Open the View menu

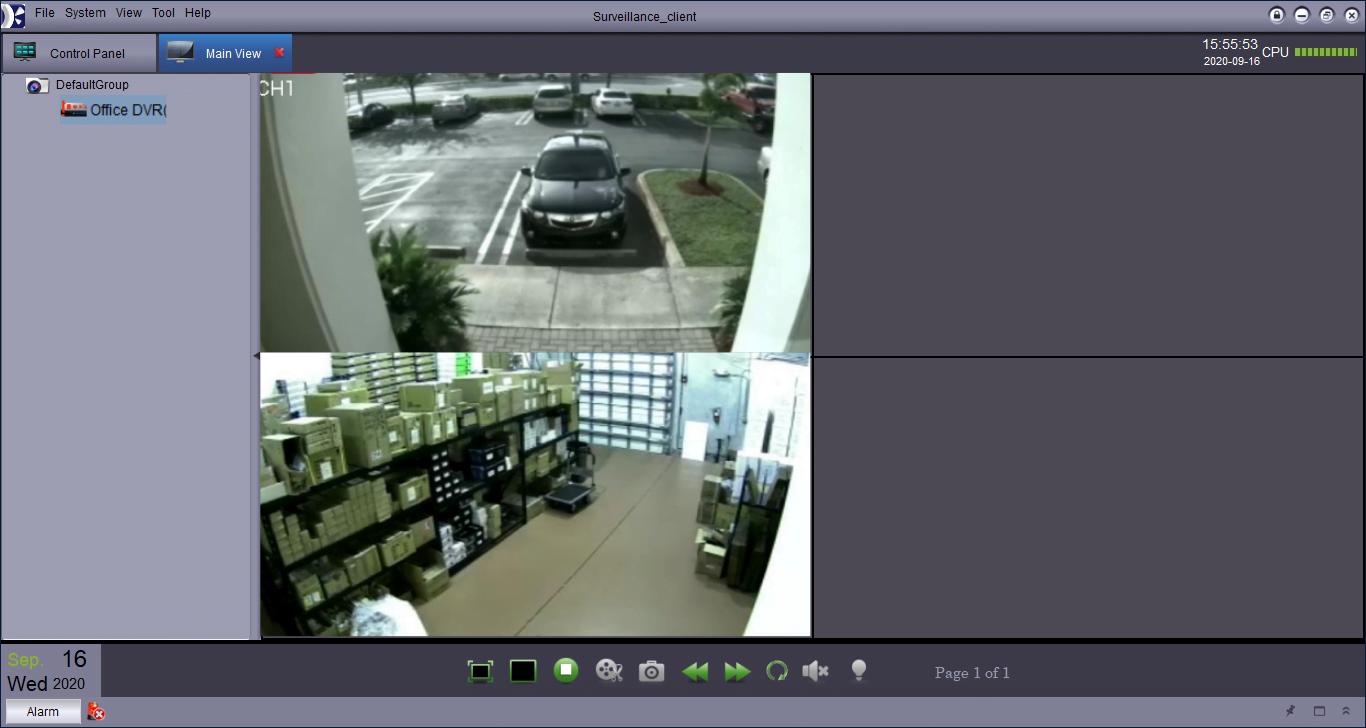(129, 13)
